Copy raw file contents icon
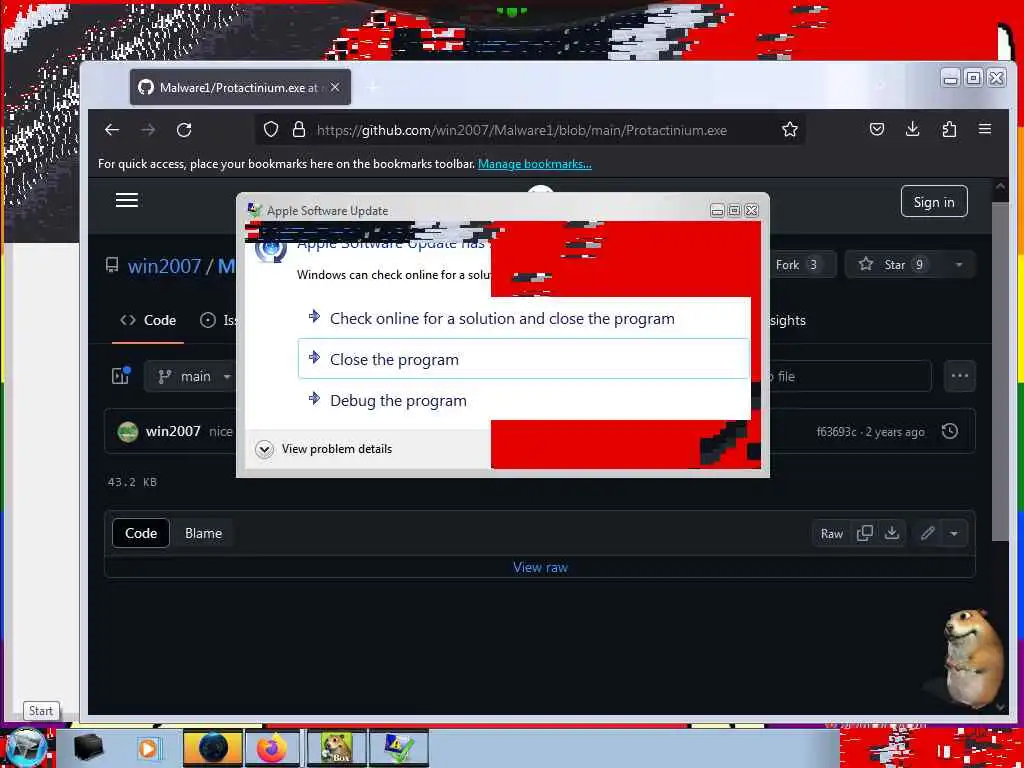 pos(864,533)
